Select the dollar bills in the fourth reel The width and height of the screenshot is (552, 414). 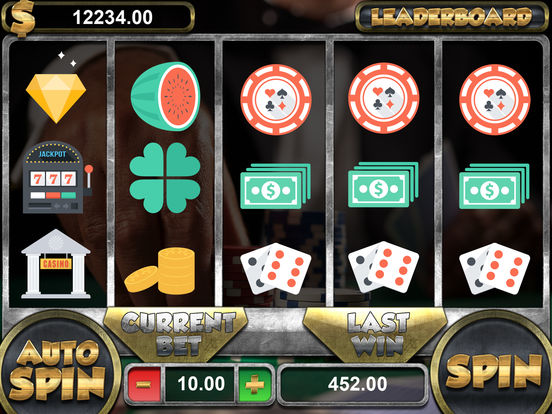tap(383, 185)
